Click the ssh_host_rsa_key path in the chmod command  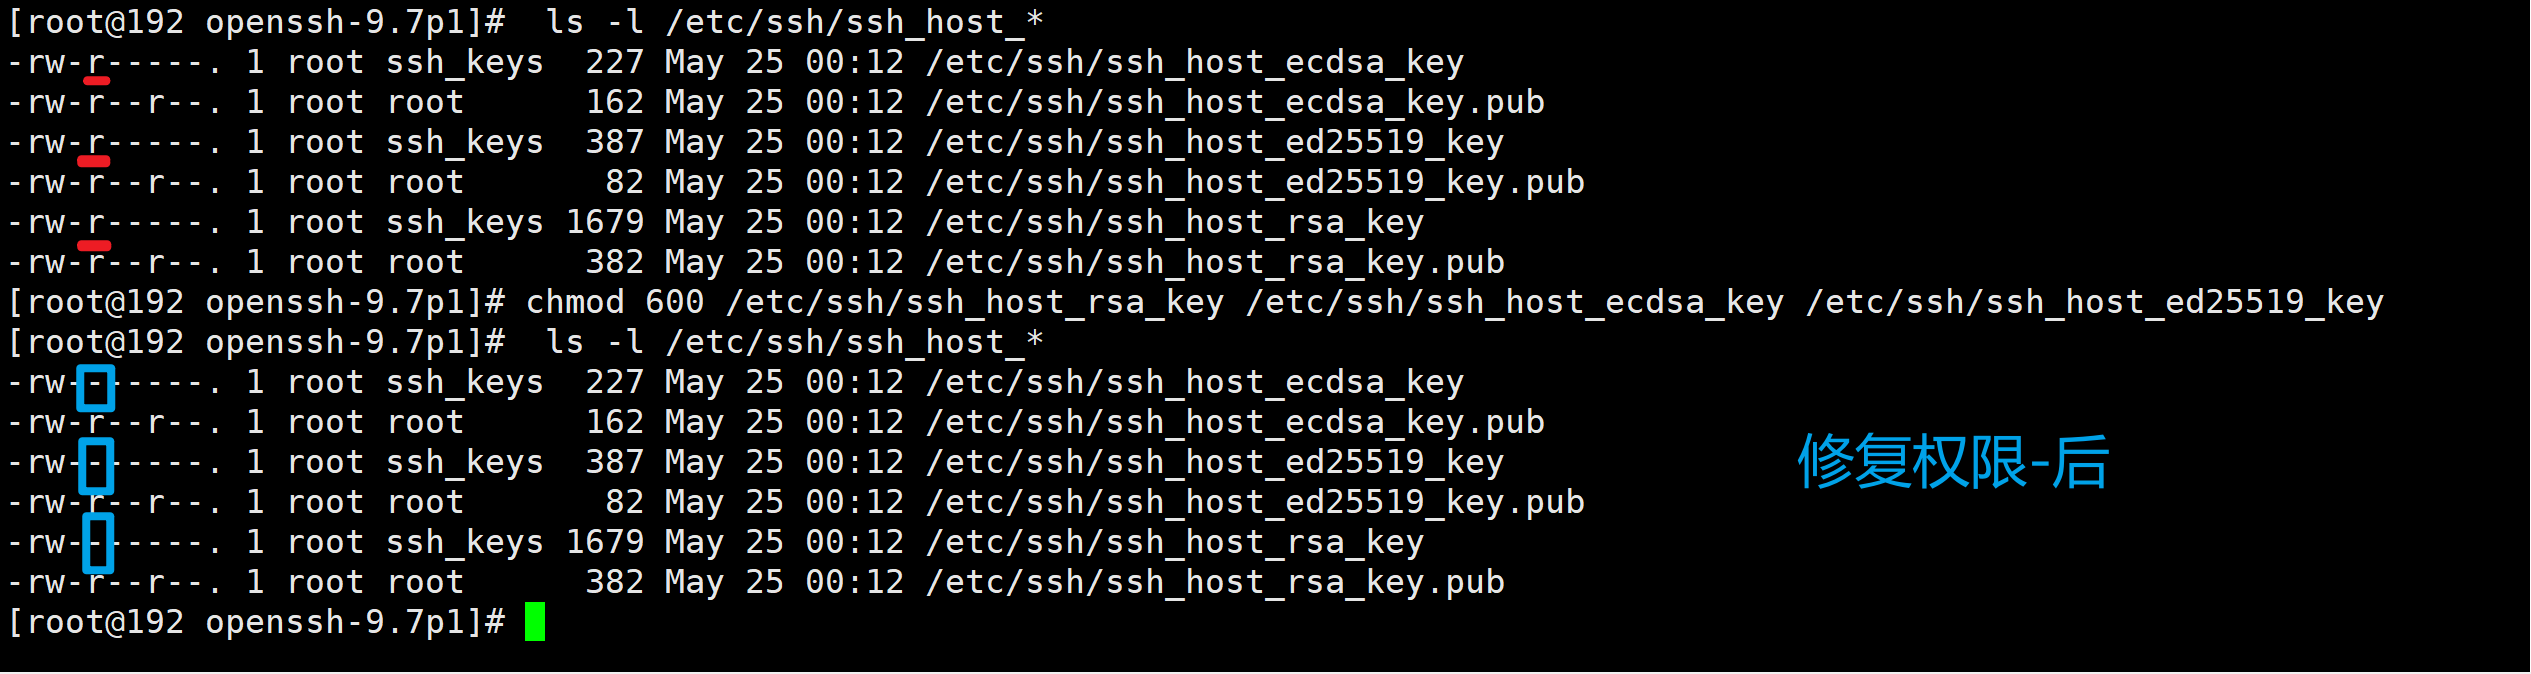click(x=975, y=302)
